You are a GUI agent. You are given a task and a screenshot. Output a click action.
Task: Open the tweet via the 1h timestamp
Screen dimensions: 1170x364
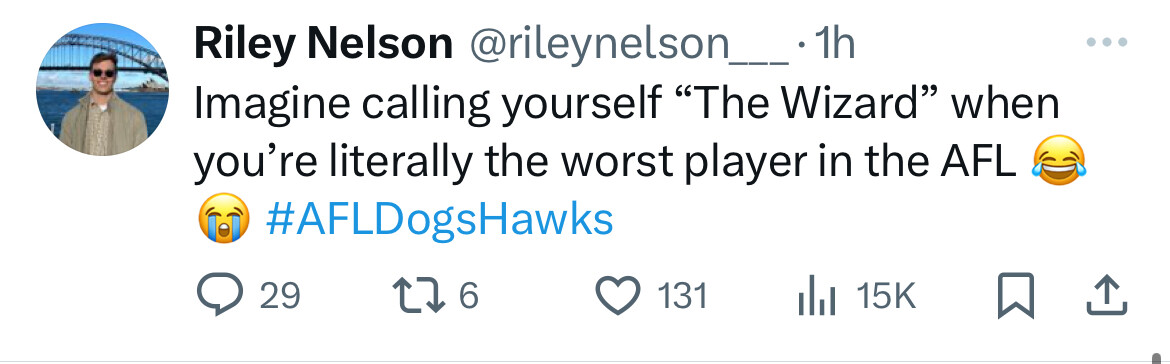click(x=834, y=45)
